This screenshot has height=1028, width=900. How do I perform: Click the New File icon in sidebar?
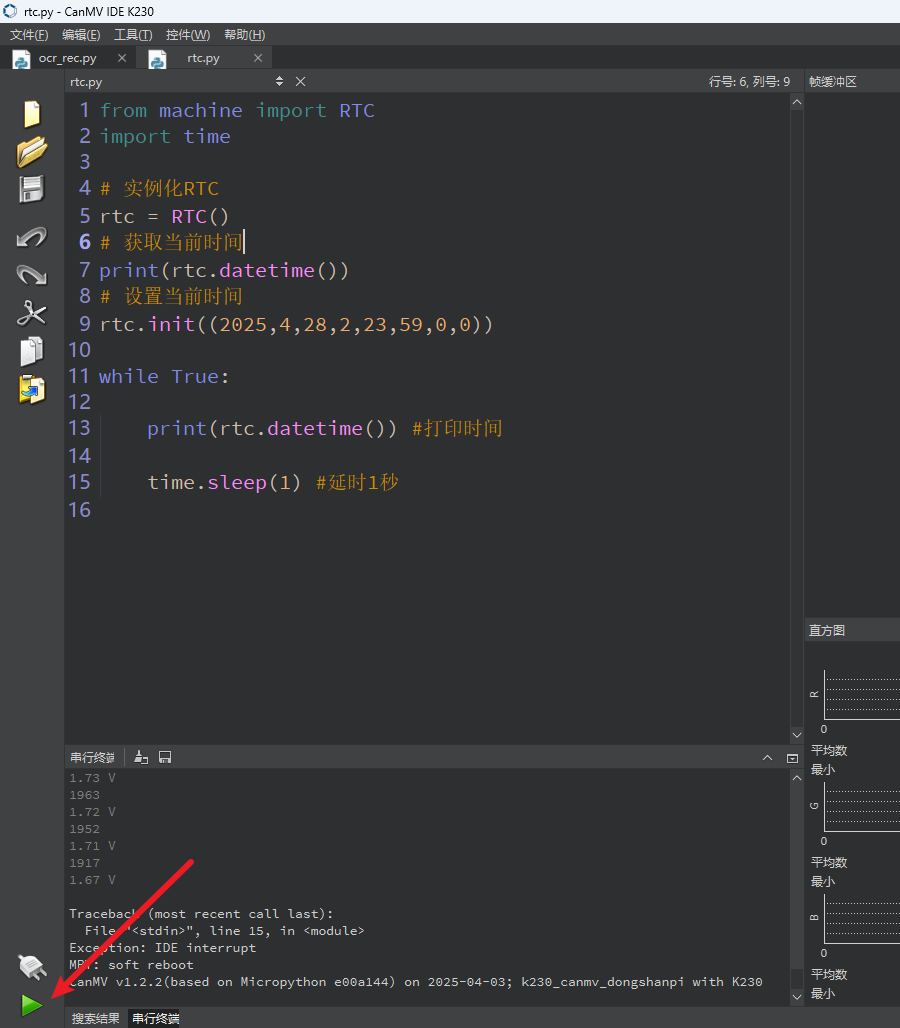coord(31,113)
